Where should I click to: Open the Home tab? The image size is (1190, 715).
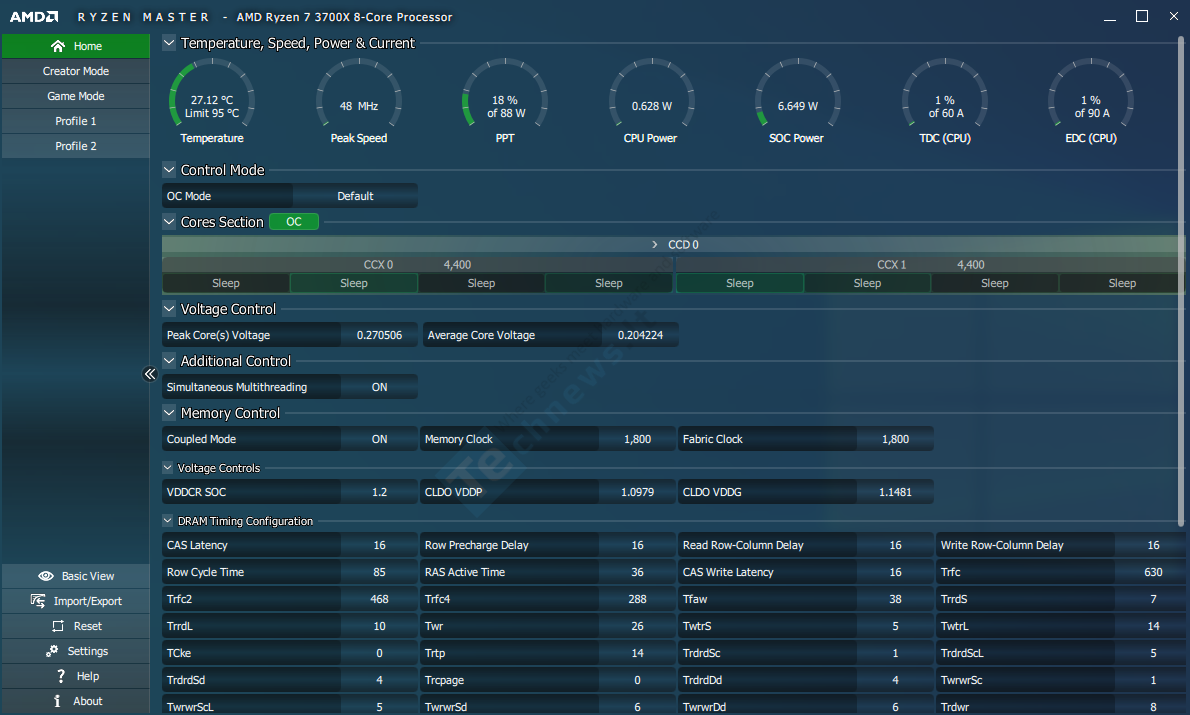[76, 46]
